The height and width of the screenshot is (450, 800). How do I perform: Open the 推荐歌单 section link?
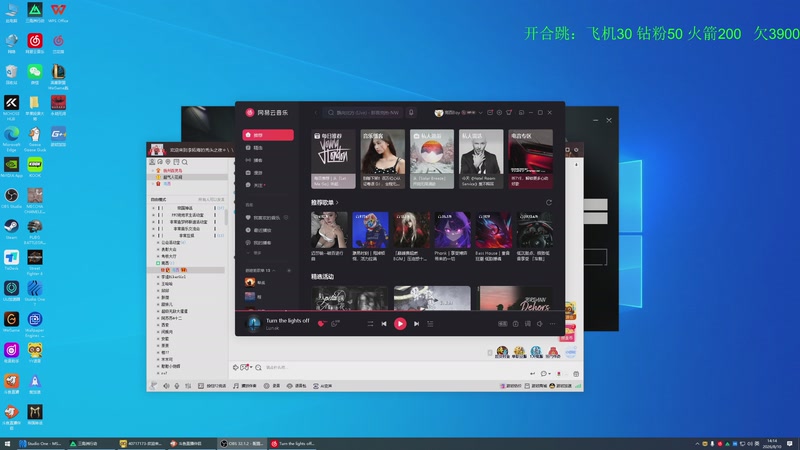[324, 203]
